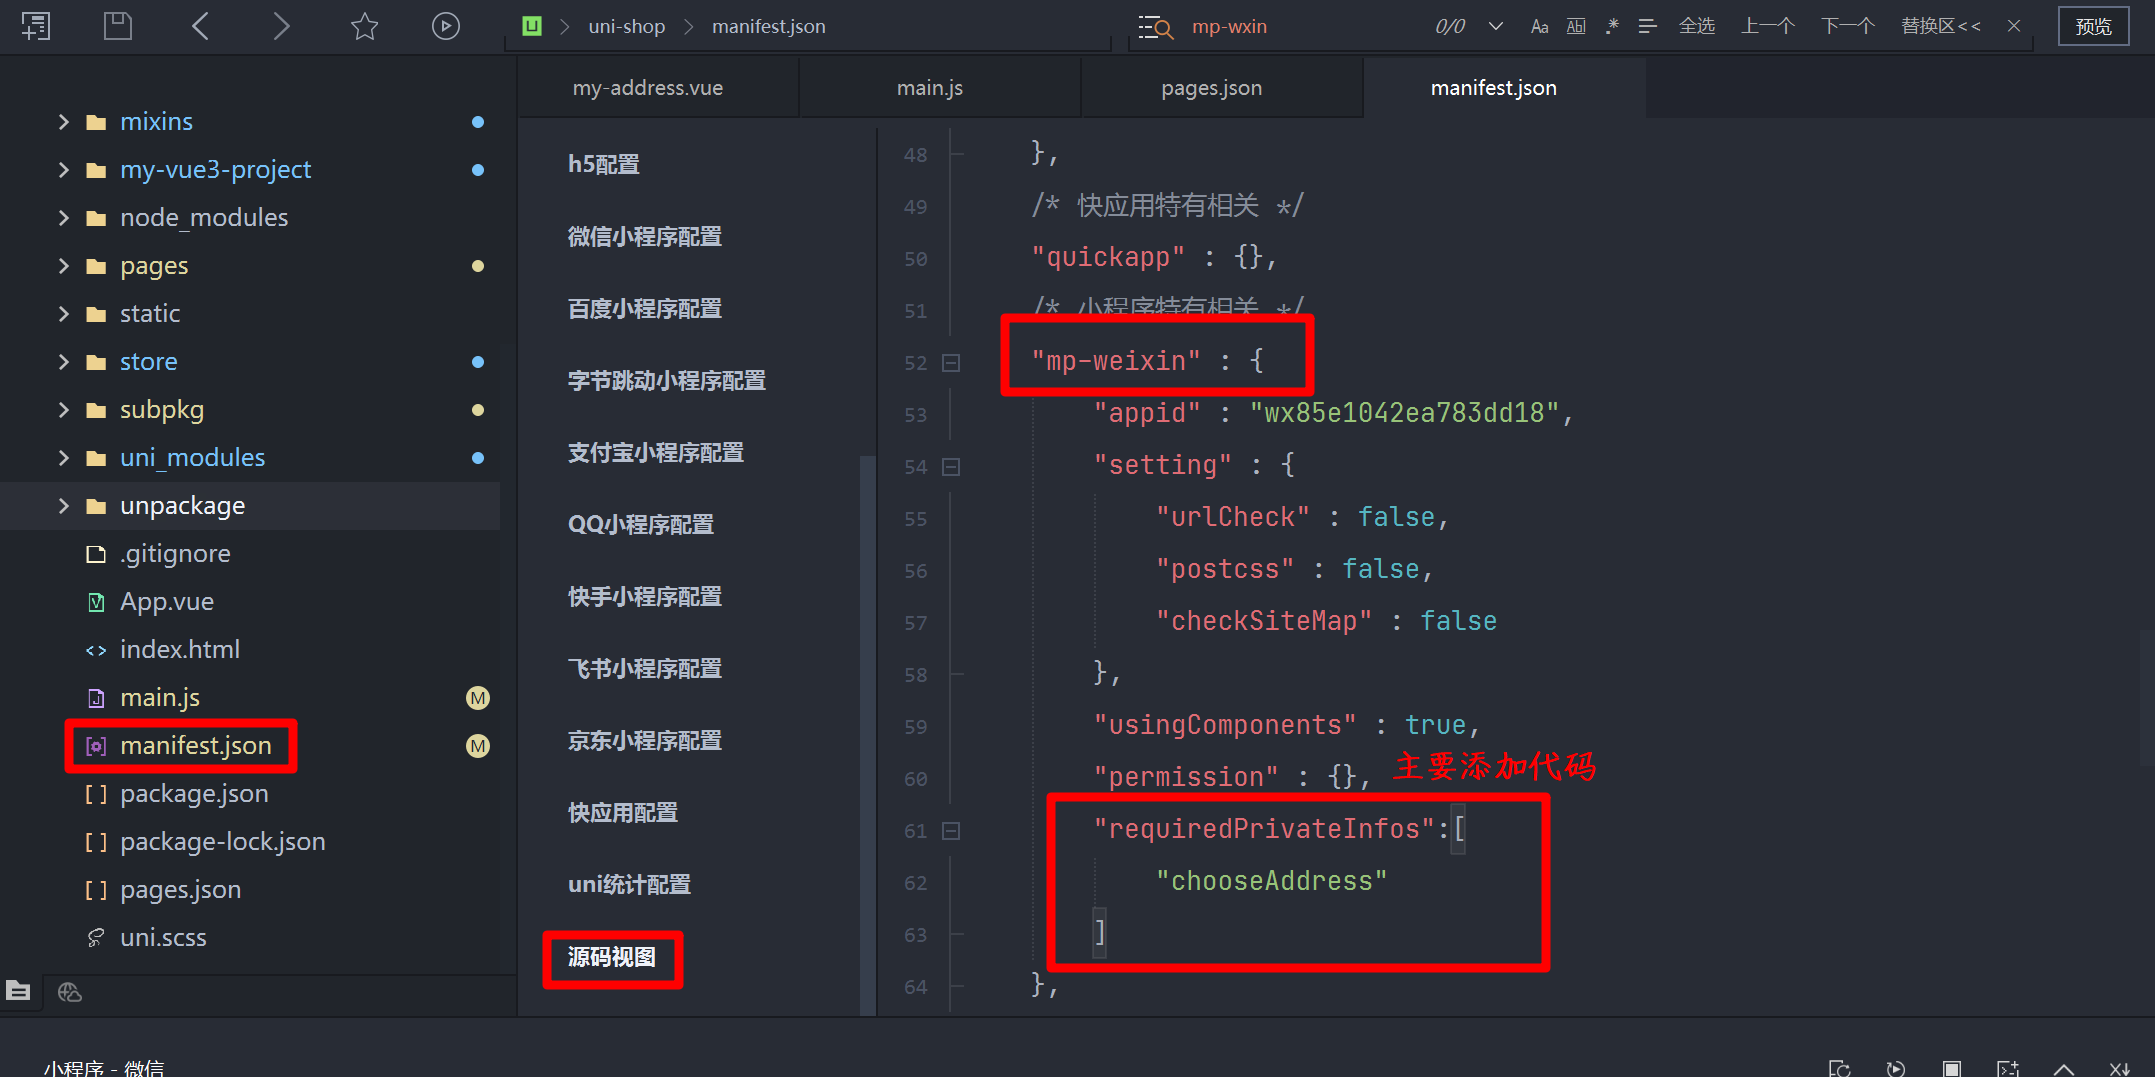
Task: Click the index.html file icon
Action: 96,650
